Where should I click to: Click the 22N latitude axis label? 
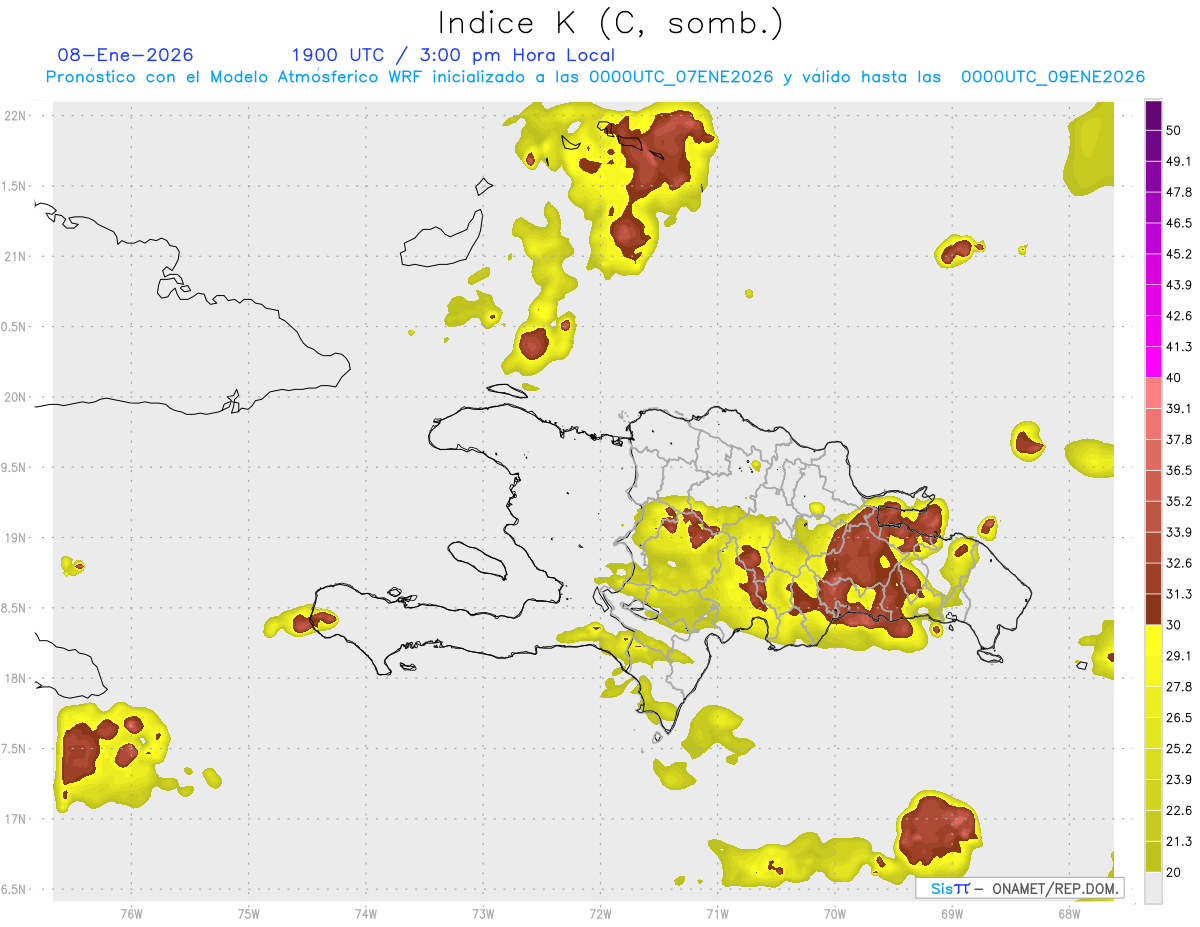tap(16, 115)
